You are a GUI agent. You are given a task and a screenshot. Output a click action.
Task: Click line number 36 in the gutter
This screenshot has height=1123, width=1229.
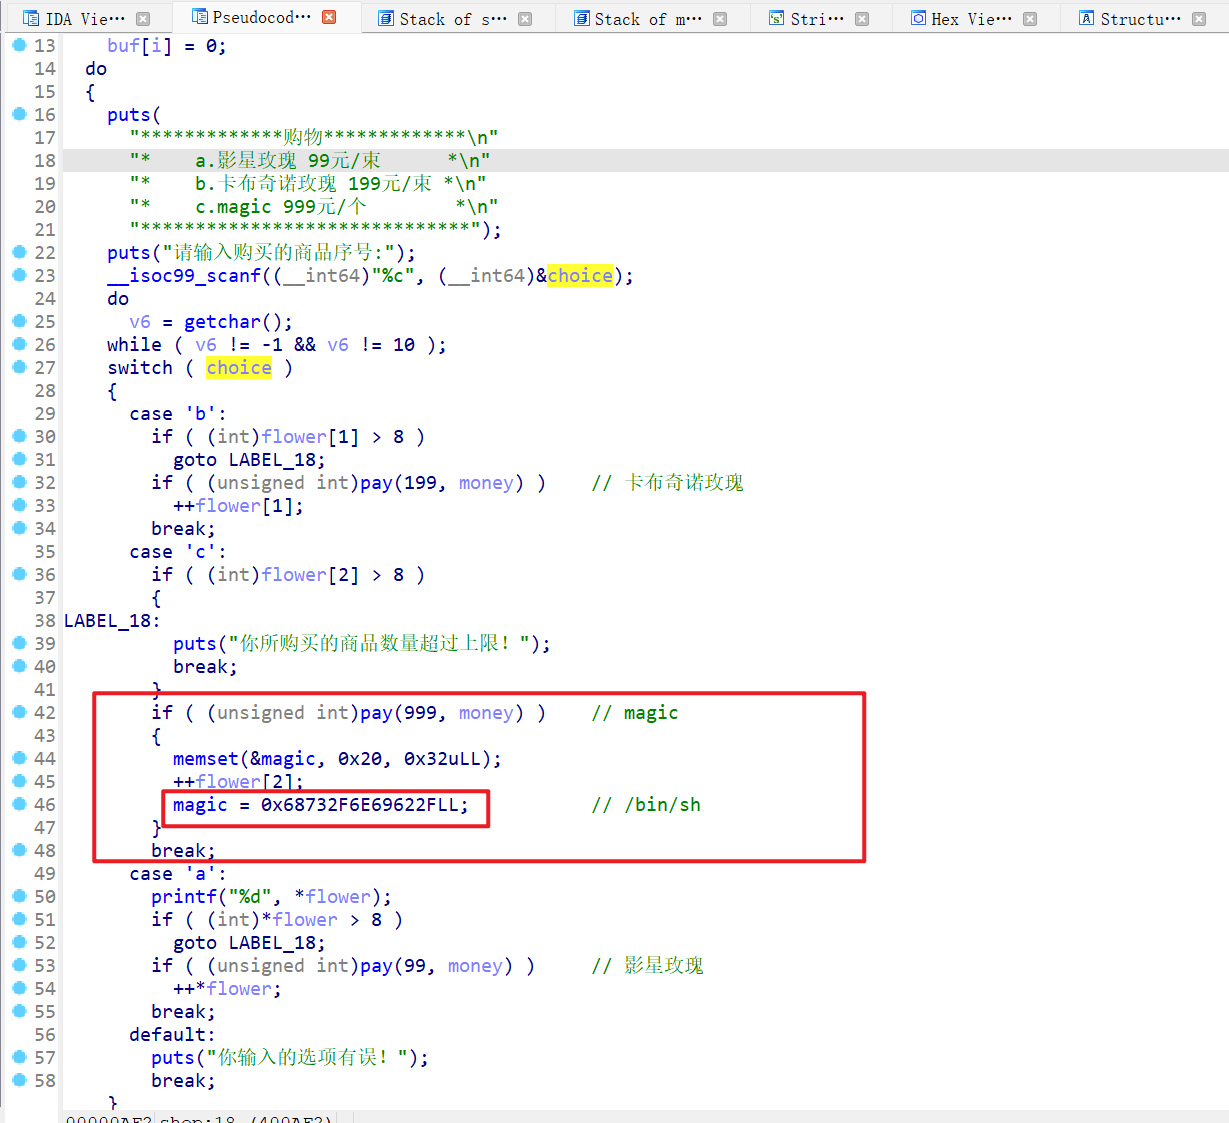pos(45,575)
